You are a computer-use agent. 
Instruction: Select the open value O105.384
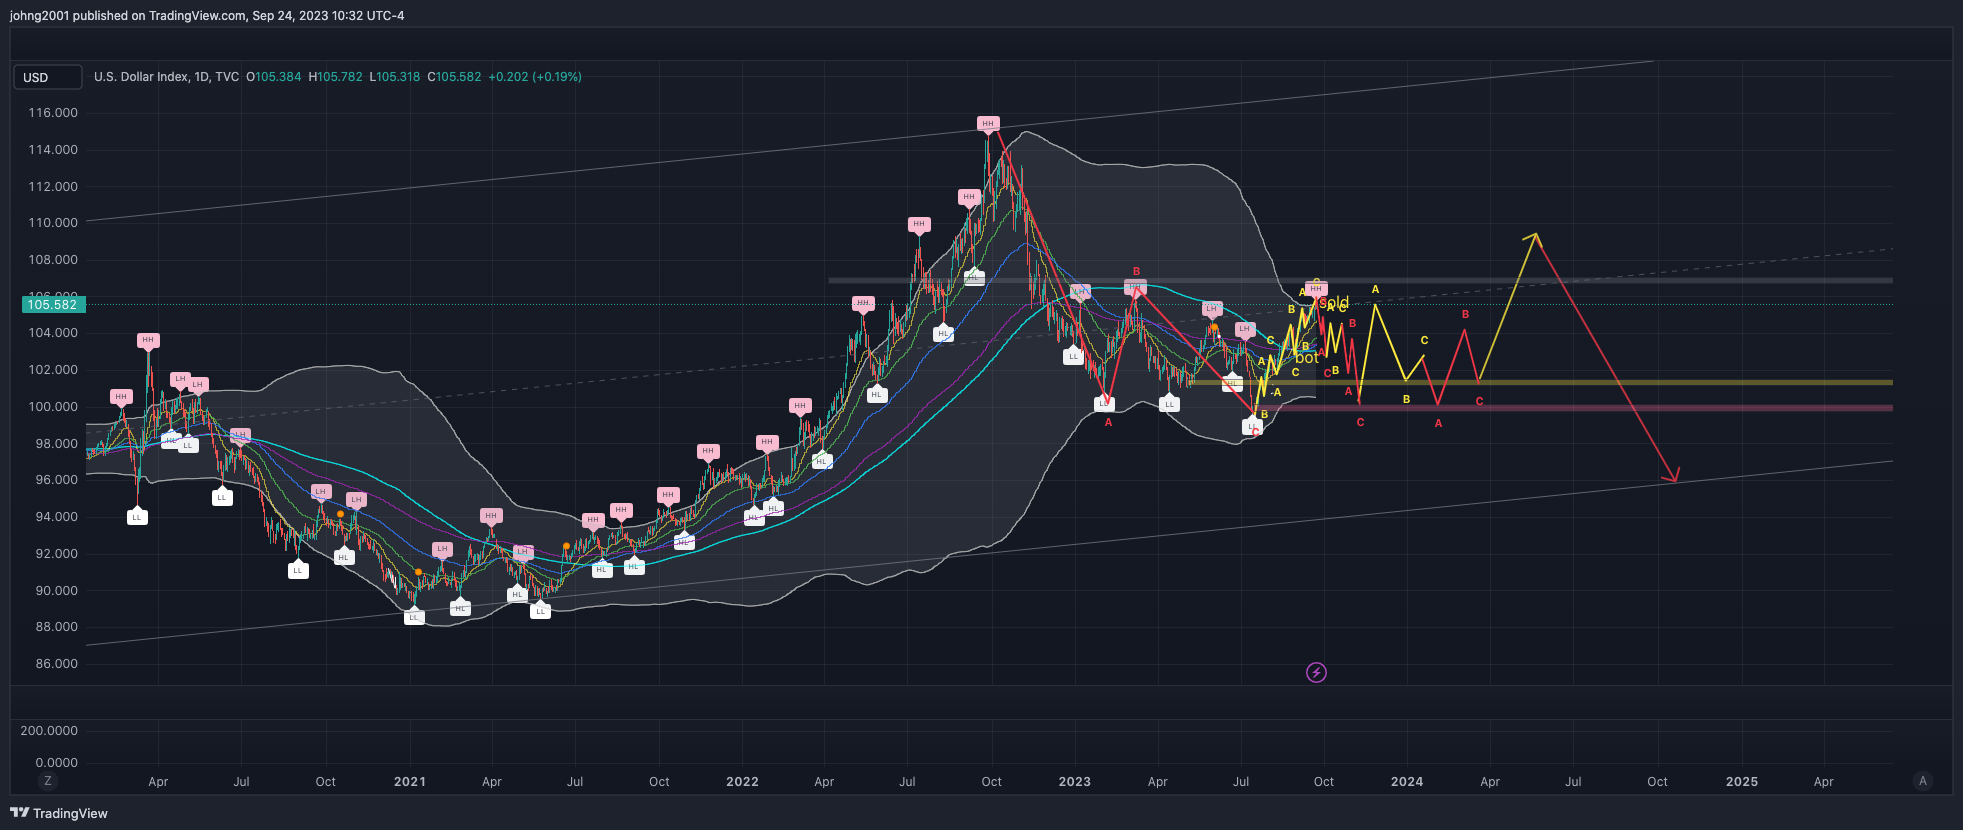tap(273, 77)
